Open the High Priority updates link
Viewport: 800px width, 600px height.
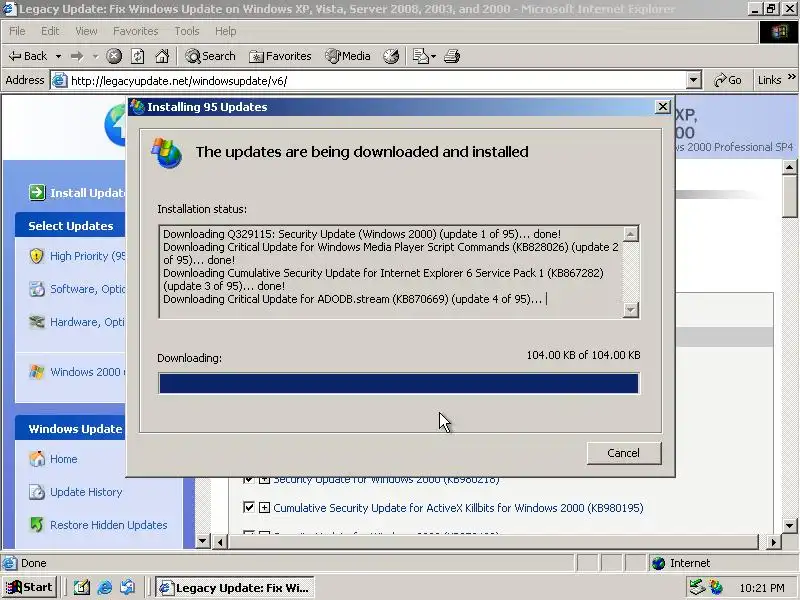[x=87, y=256]
